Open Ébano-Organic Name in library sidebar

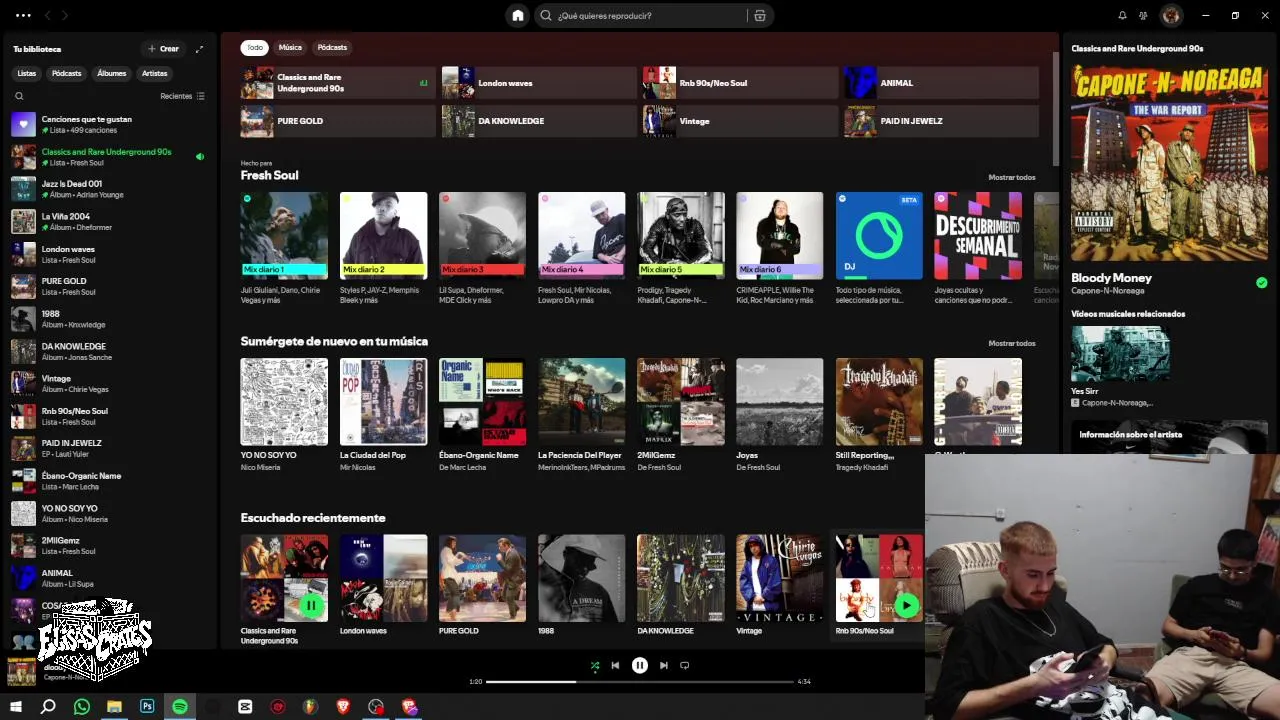(x=108, y=481)
